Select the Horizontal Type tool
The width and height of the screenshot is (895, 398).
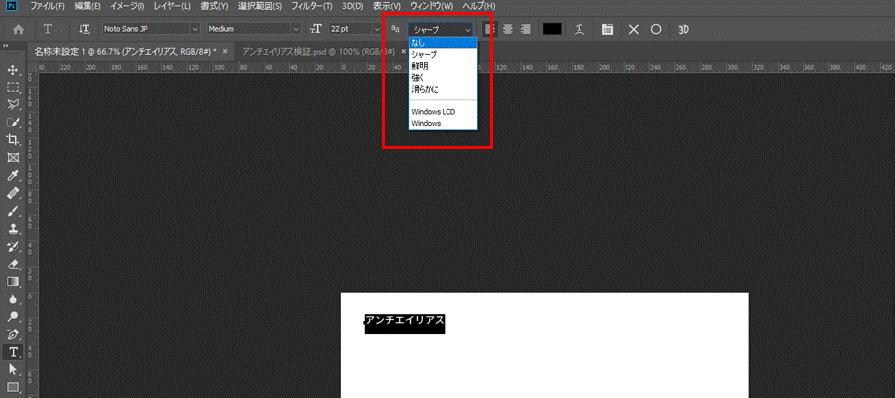point(13,352)
